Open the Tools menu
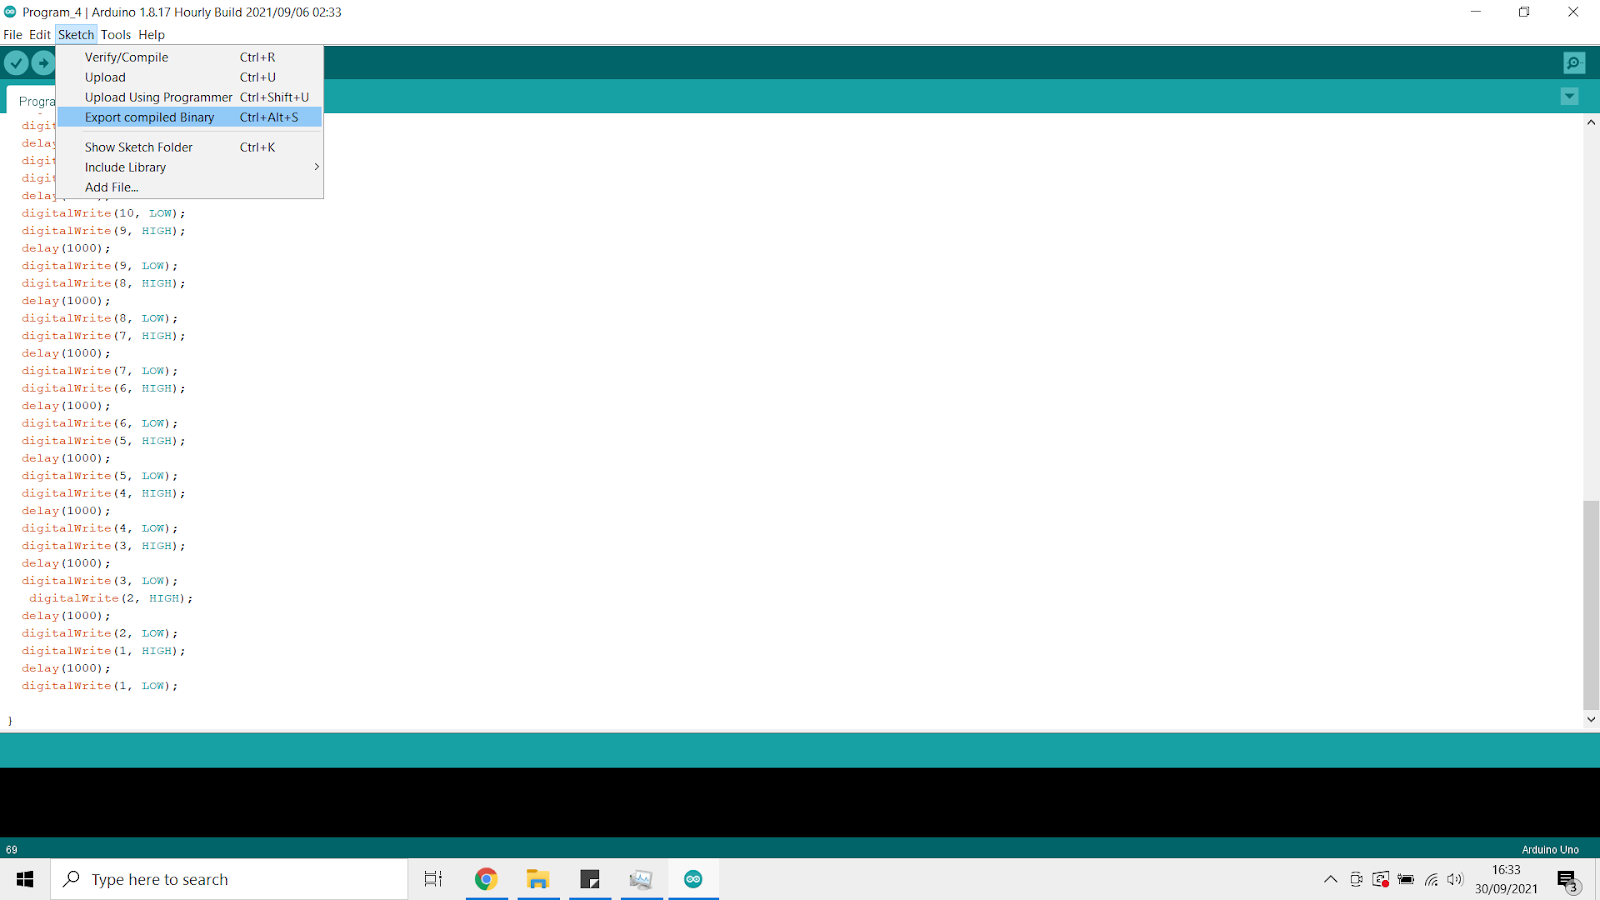Screen dimensions: 1600x900 click(x=116, y=35)
